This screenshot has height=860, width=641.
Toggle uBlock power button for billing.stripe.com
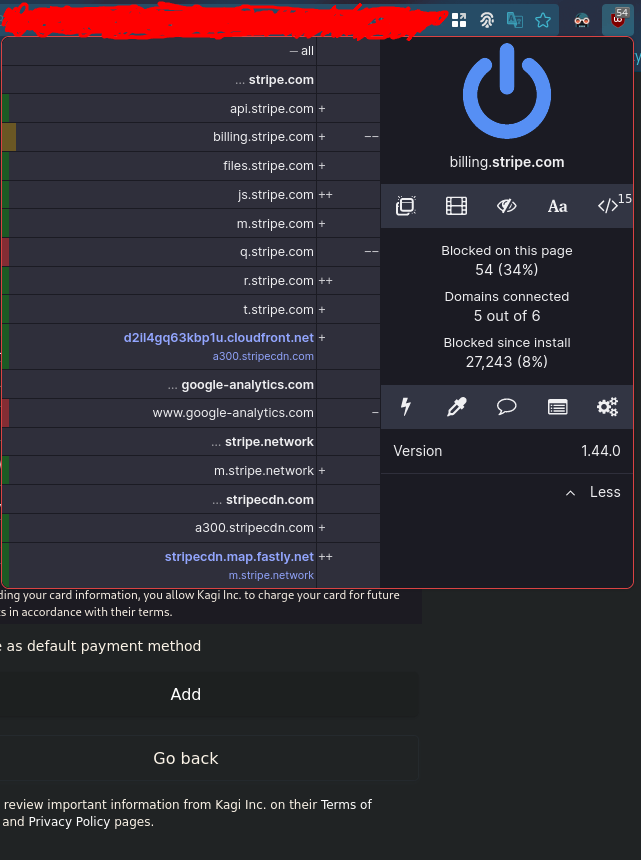click(x=506, y=90)
